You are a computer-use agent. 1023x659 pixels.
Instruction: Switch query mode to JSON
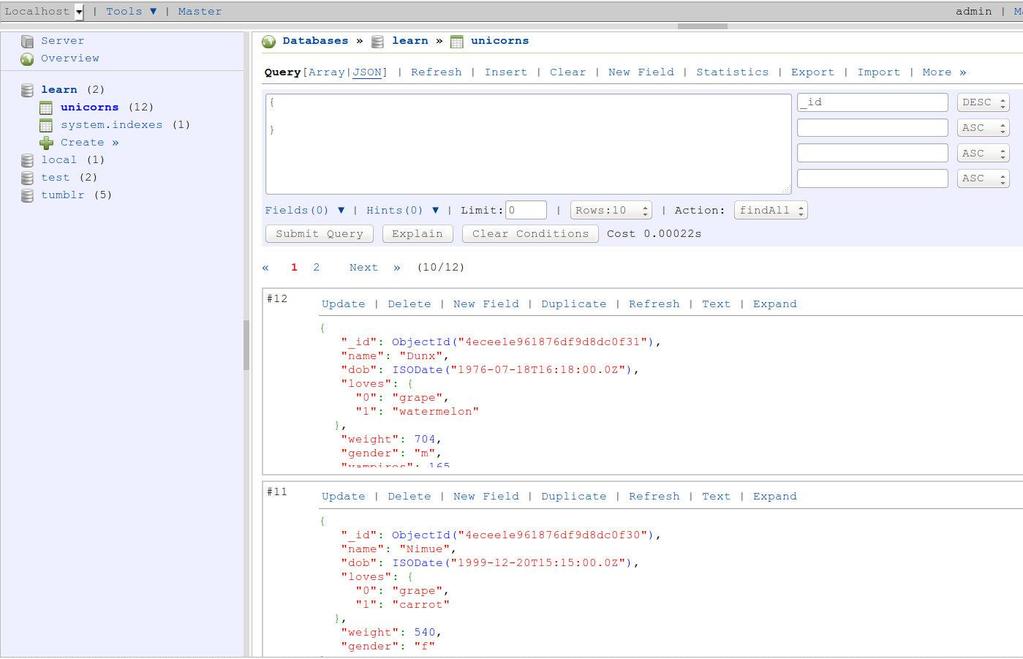click(x=367, y=72)
